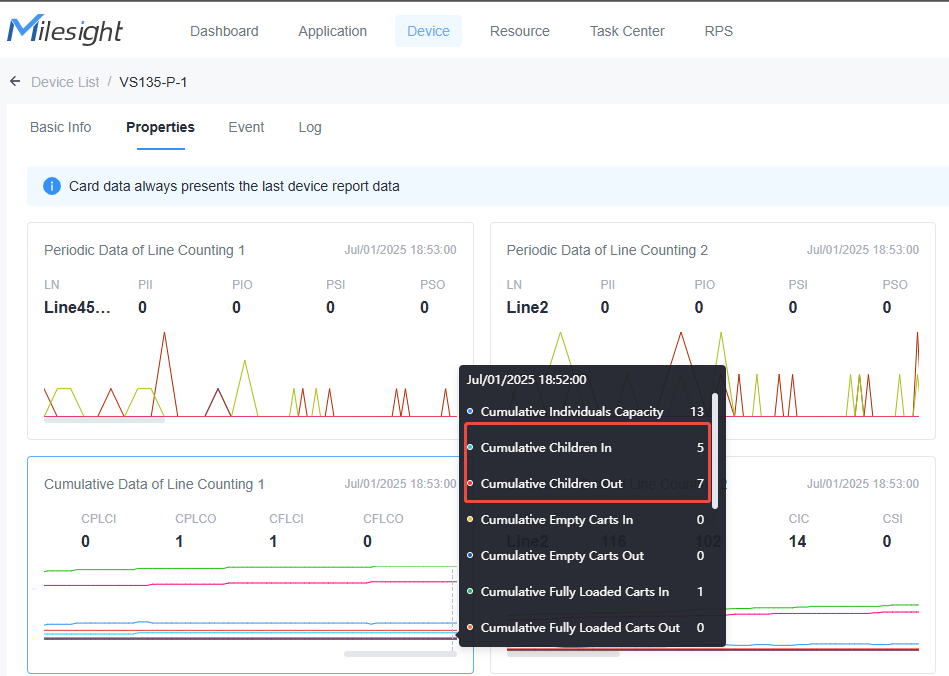The image size is (949, 676).
Task: Select the Properties tab
Action: click(160, 127)
